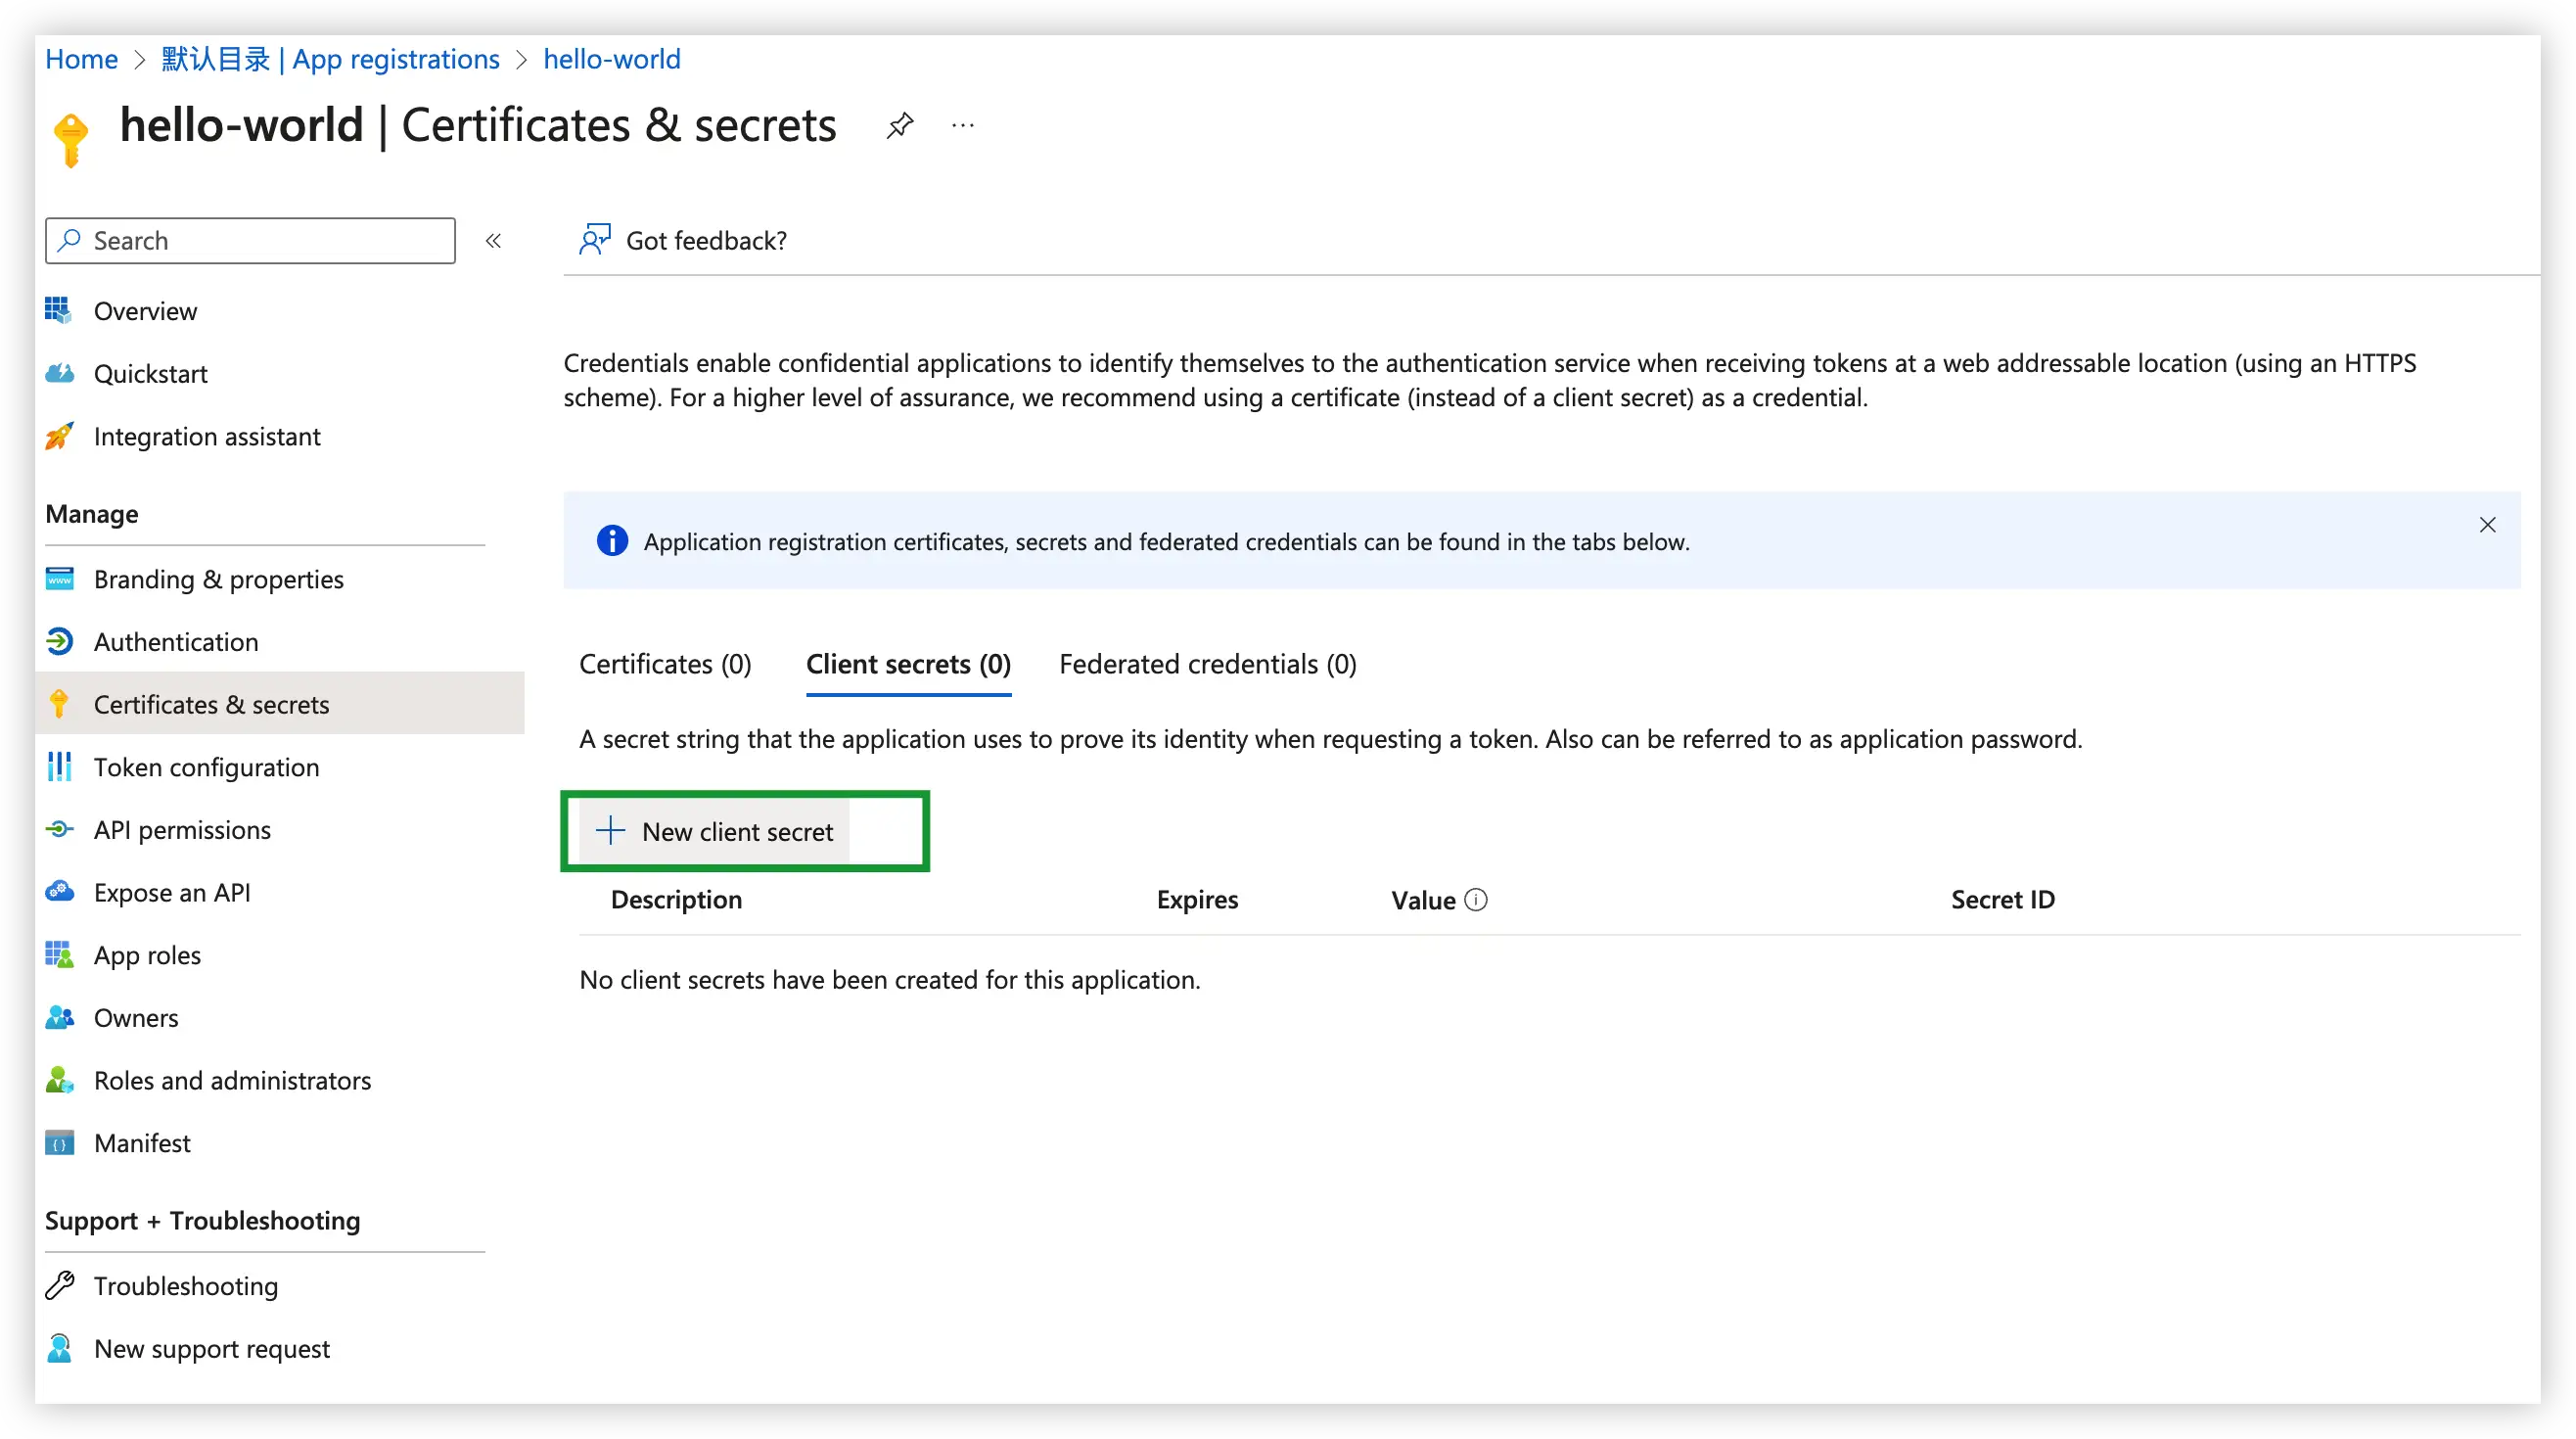The height and width of the screenshot is (1439, 2576).
Task: Click the Got feedback? link
Action: coord(706,241)
